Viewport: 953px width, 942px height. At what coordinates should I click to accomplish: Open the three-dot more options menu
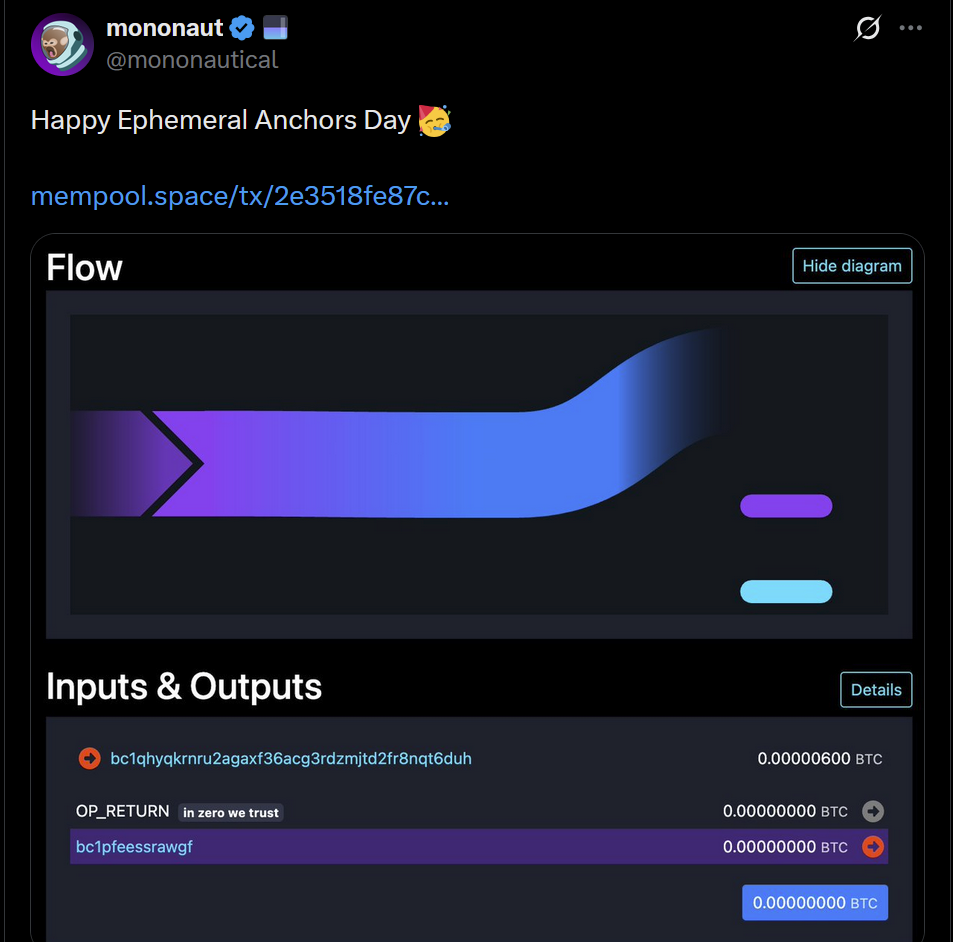click(x=910, y=28)
